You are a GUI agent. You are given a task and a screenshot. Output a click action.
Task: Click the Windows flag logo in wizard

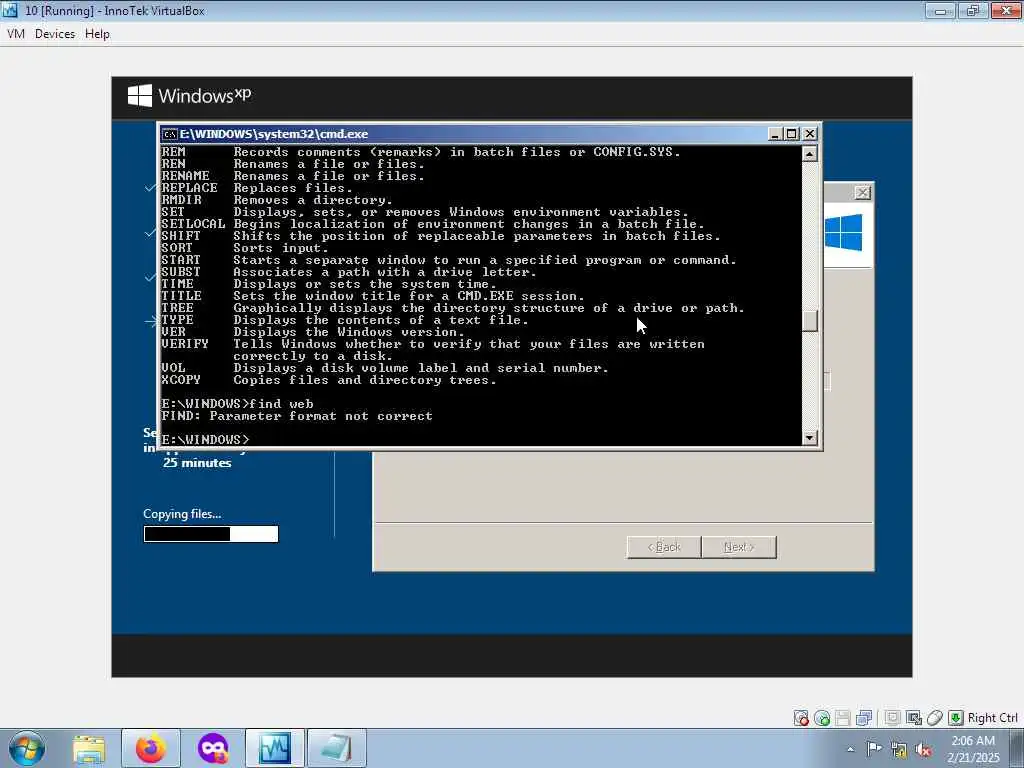click(x=843, y=232)
